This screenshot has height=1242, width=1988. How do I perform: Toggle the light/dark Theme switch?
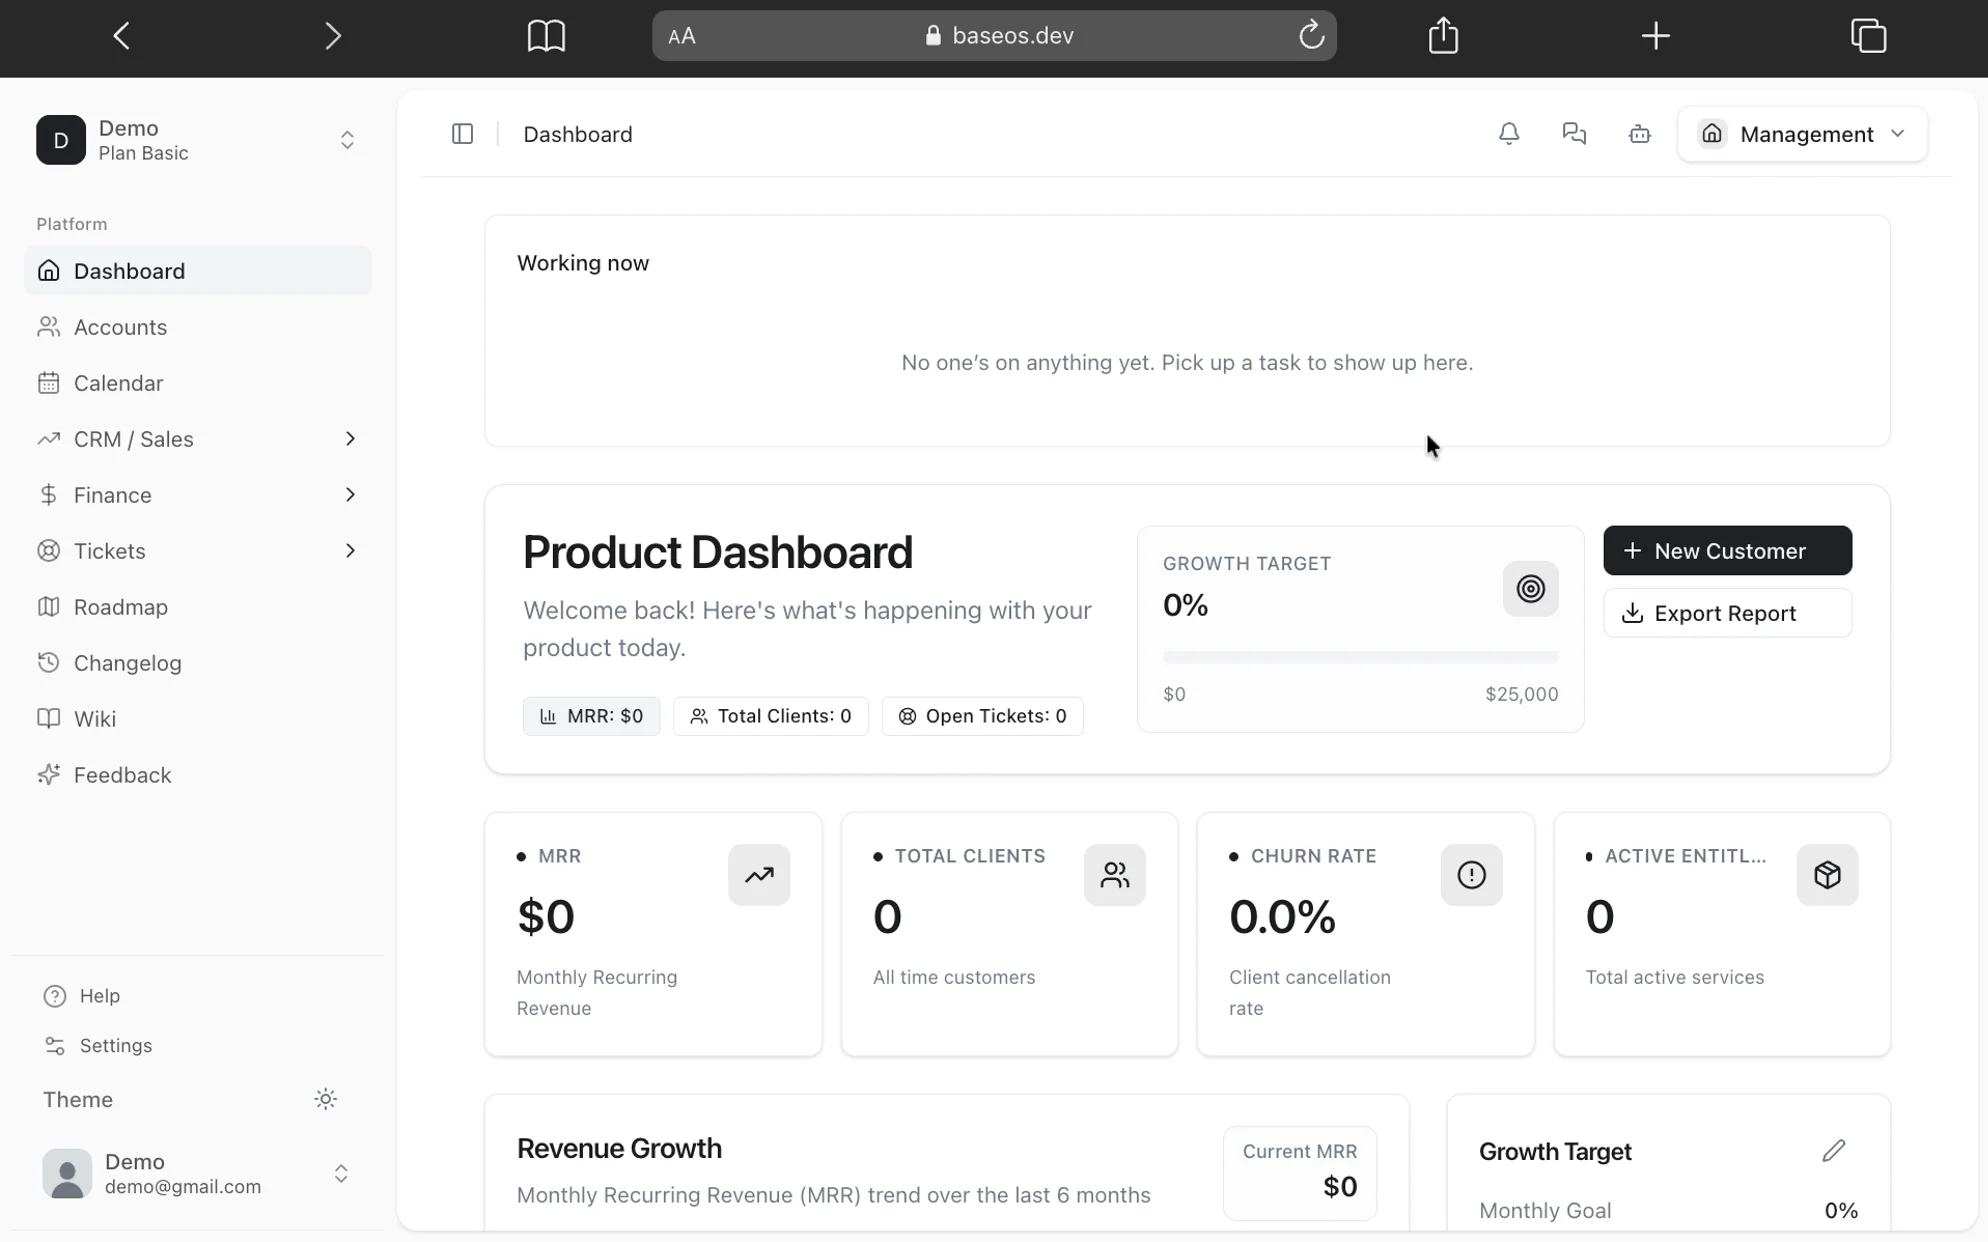[325, 1099]
